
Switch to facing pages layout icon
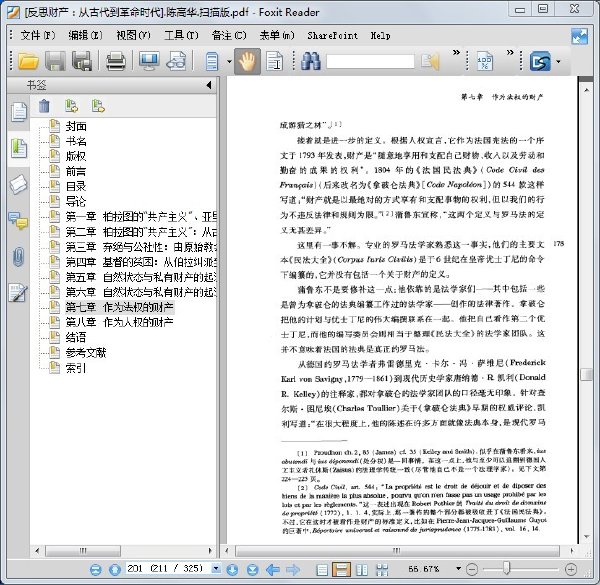[x=362, y=570]
